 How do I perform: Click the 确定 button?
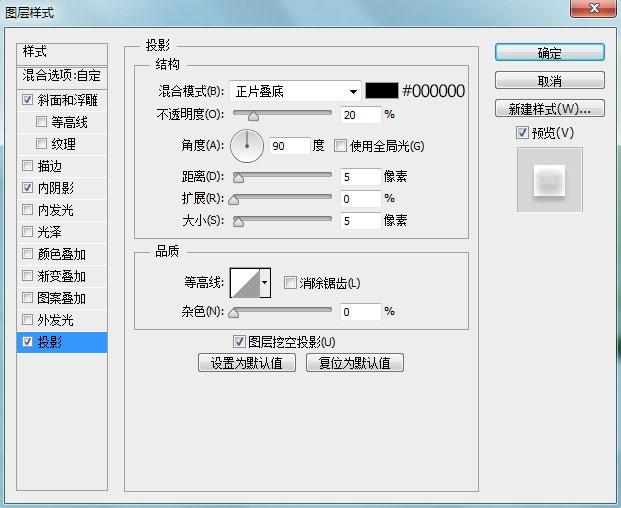(x=550, y=52)
